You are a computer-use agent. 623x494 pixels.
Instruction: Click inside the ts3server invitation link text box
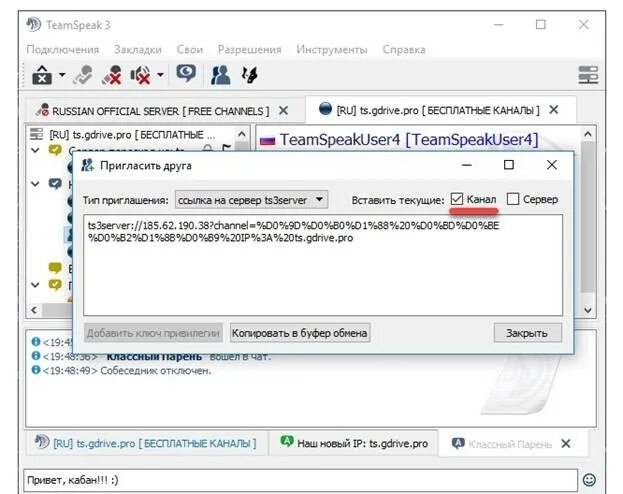[323, 265]
